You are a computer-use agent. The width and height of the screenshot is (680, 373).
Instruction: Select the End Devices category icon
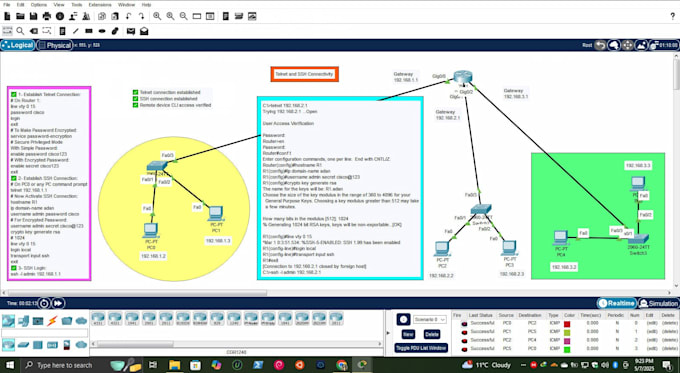23,321
